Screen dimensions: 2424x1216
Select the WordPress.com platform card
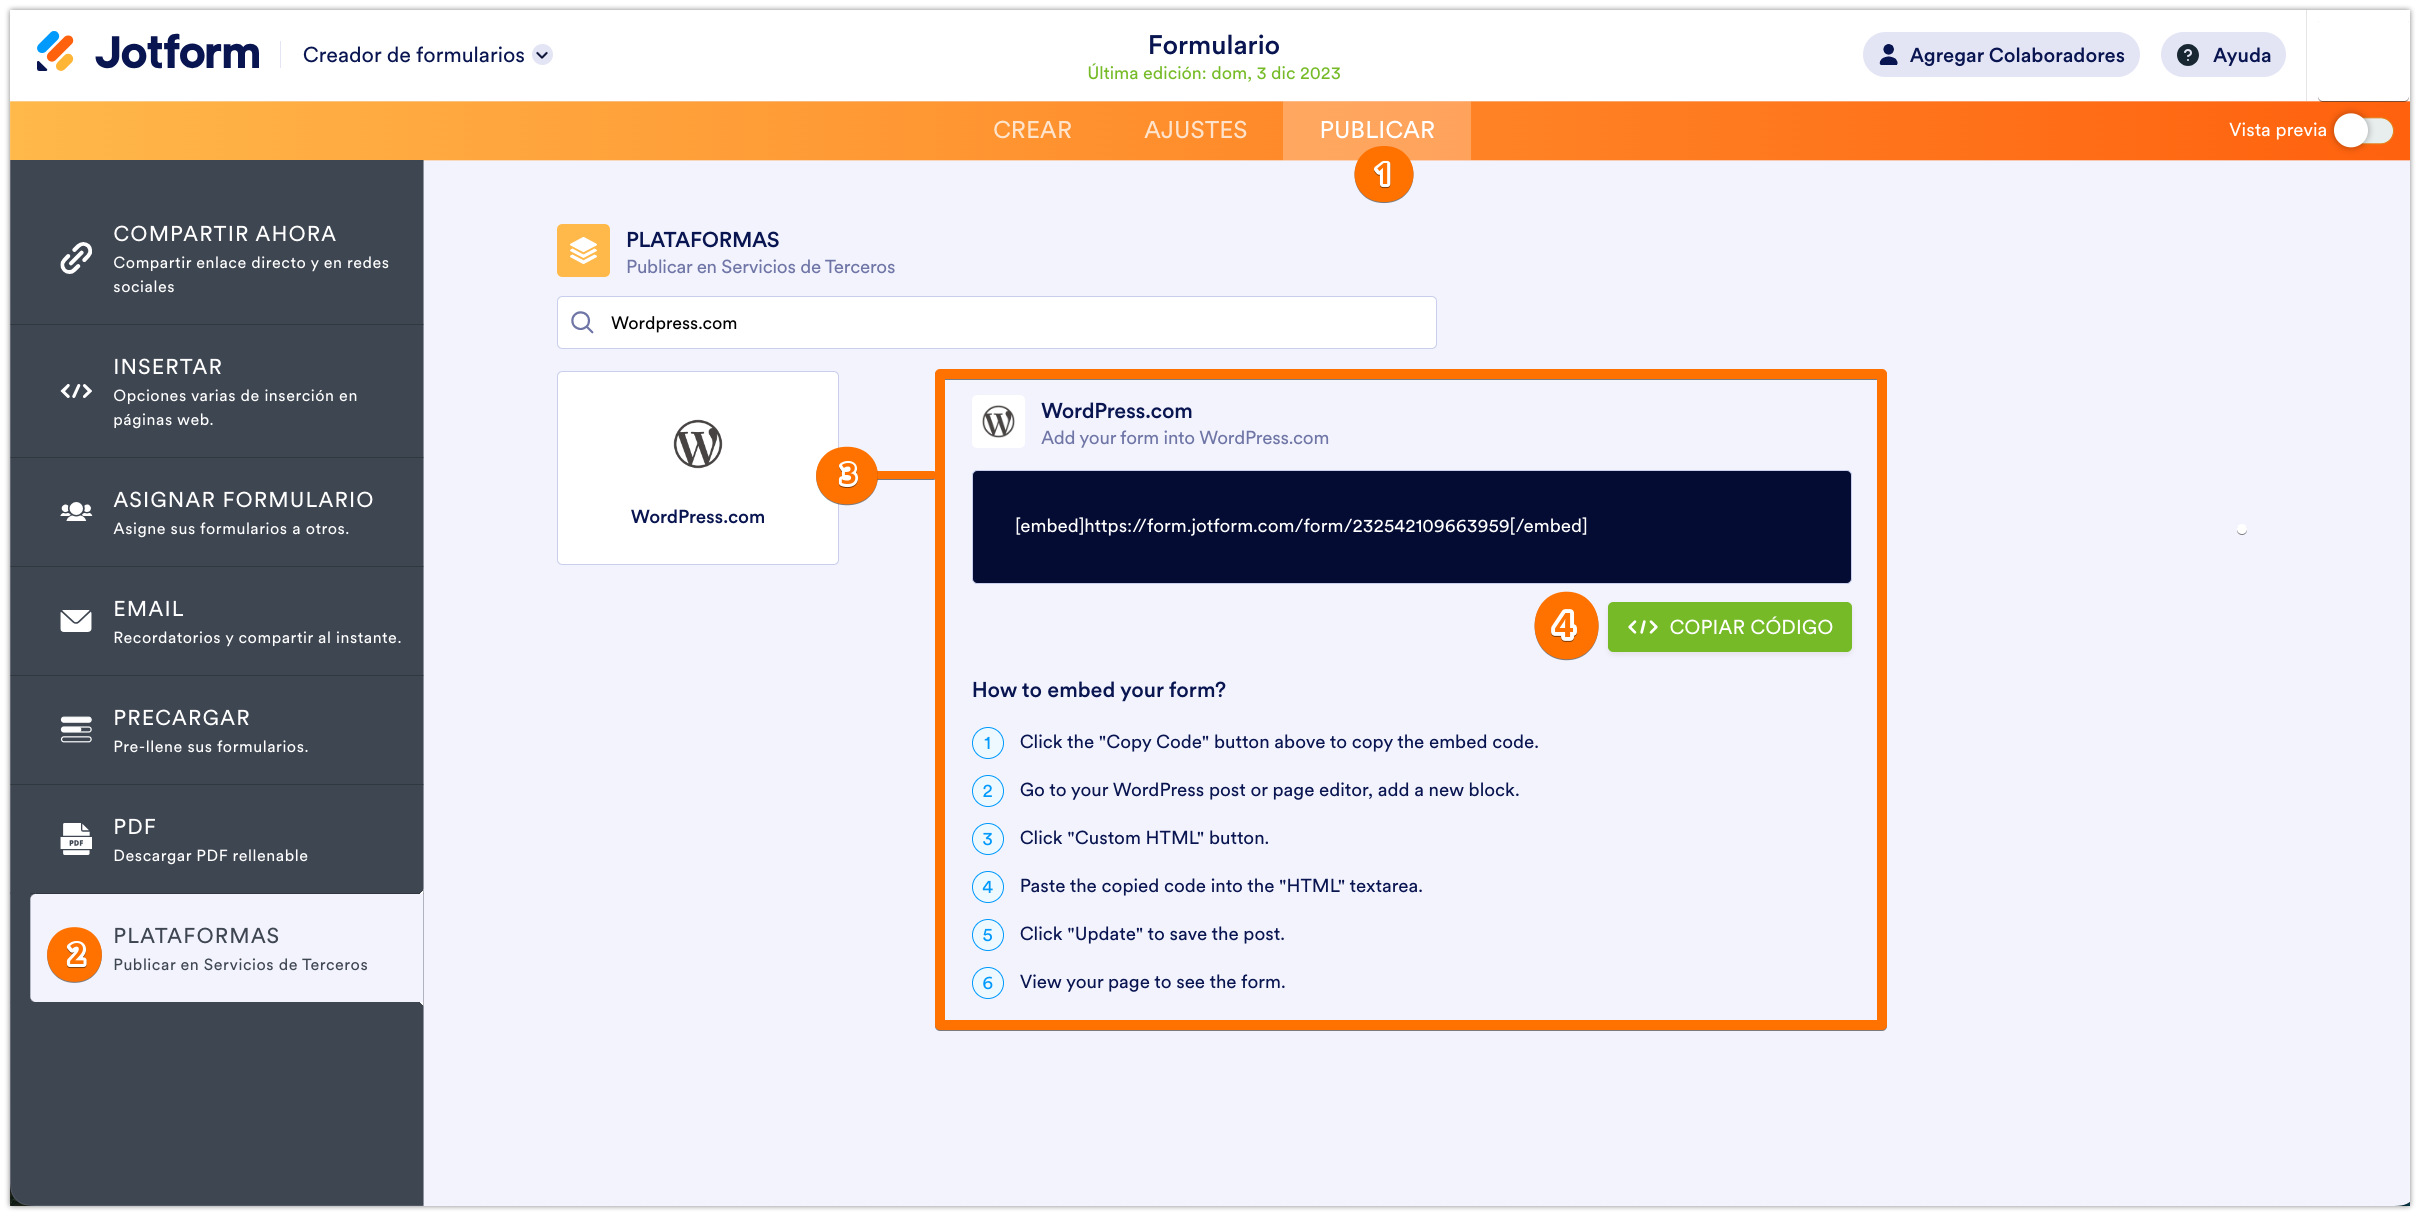coord(697,468)
